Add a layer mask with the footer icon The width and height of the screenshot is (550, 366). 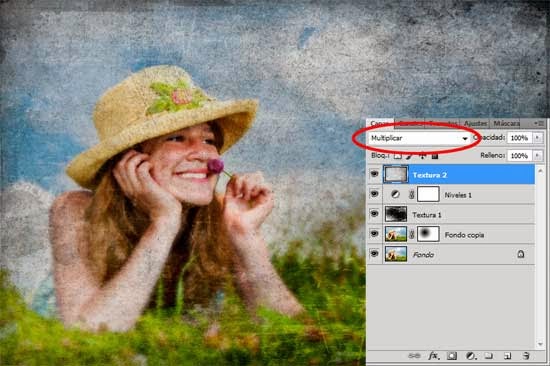(452, 356)
